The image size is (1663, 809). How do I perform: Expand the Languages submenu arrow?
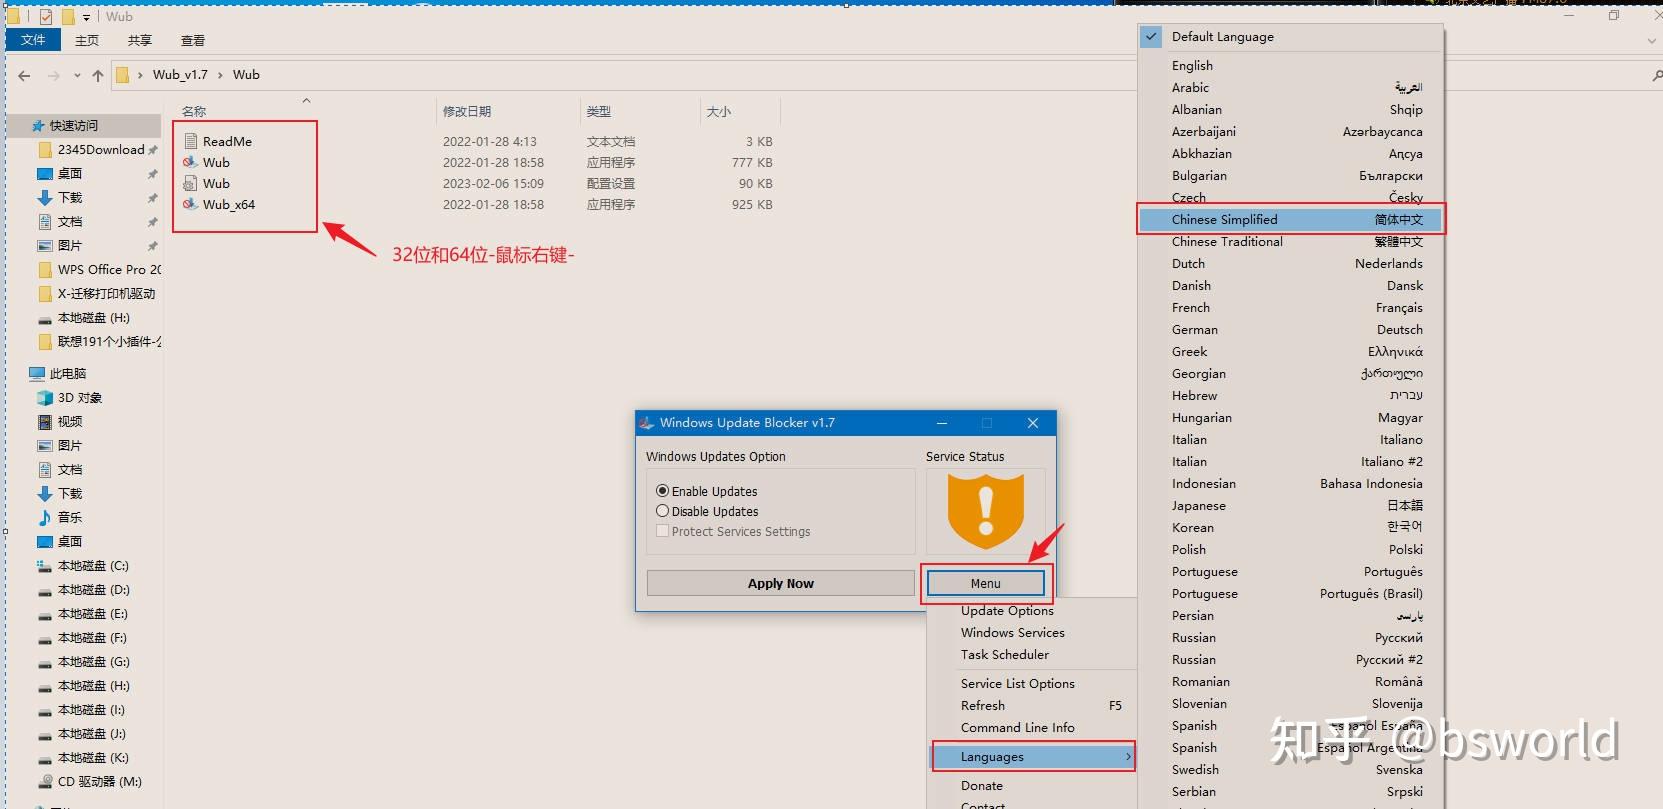[1128, 757]
